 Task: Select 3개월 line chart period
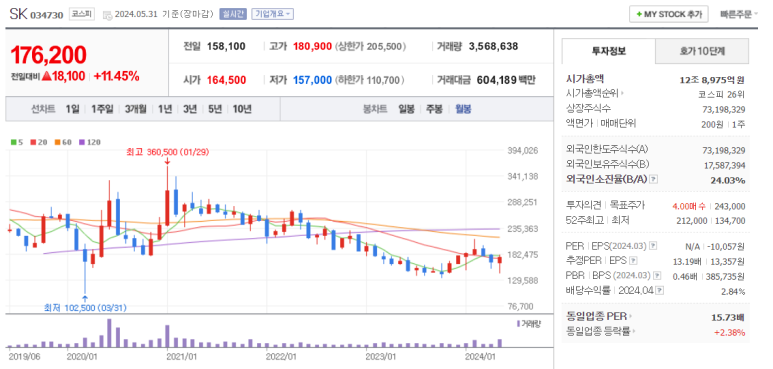click(136, 109)
